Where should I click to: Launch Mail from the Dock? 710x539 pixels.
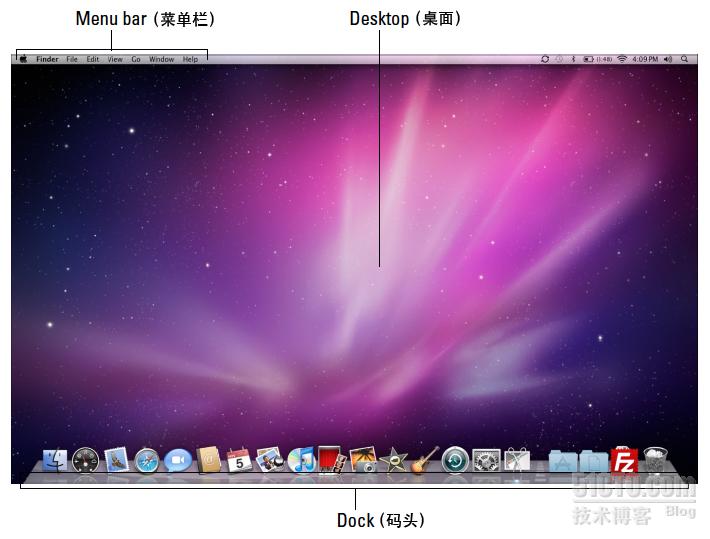point(116,460)
